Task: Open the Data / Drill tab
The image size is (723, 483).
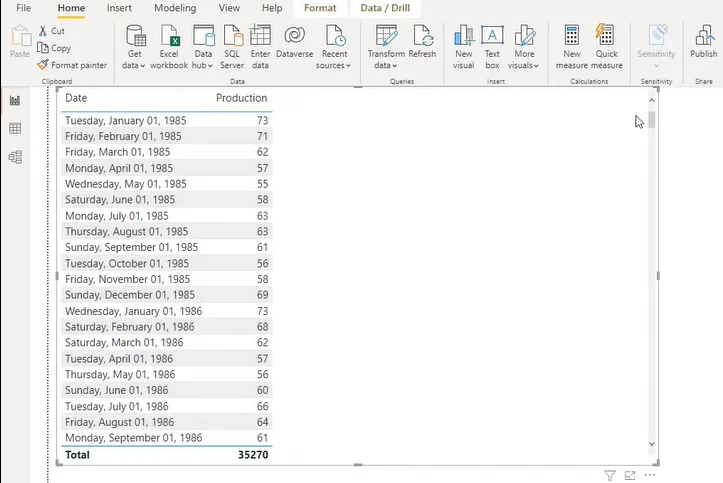Action: tap(385, 8)
